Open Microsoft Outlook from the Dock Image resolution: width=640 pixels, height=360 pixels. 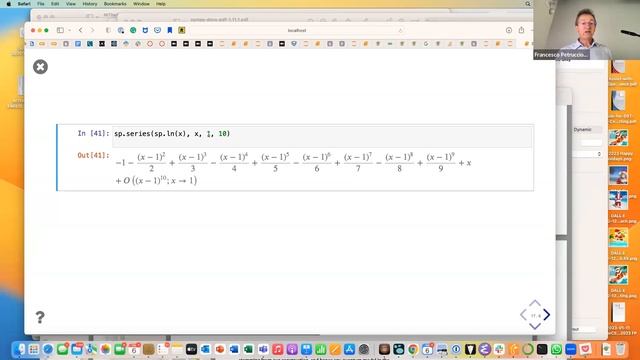(x=205, y=349)
